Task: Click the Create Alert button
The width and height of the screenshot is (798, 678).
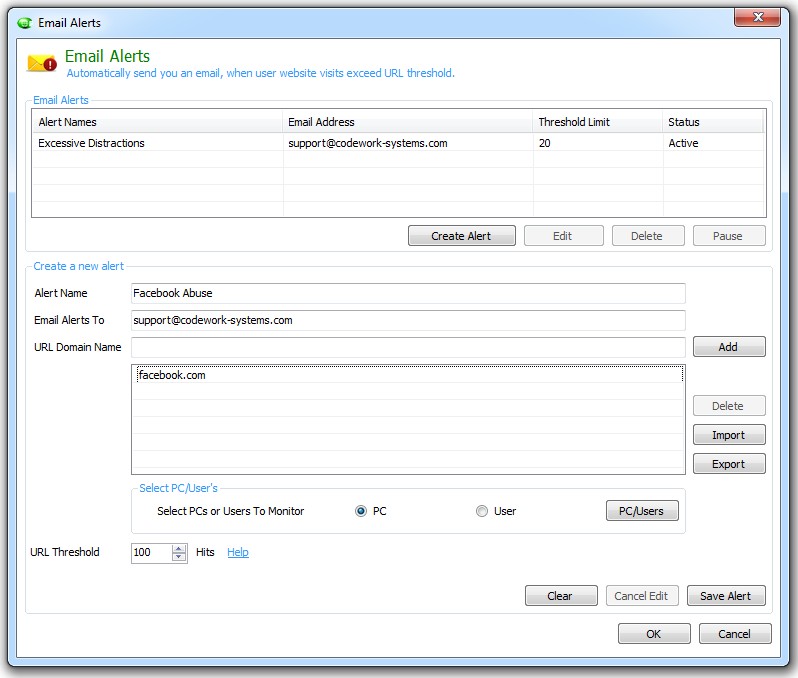Action: point(461,236)
